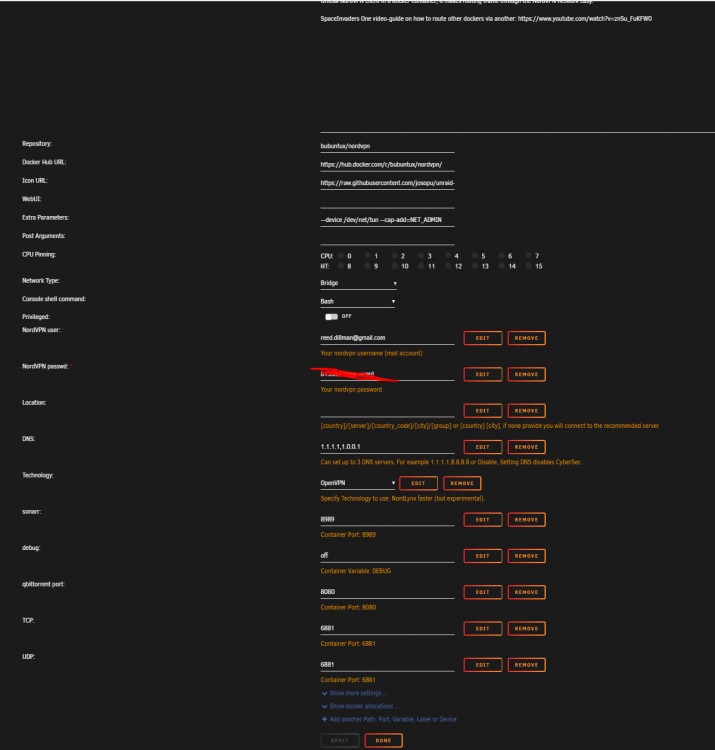
Task: Open the Network Type Bridge dropdown
Action: tap(358, 283)
